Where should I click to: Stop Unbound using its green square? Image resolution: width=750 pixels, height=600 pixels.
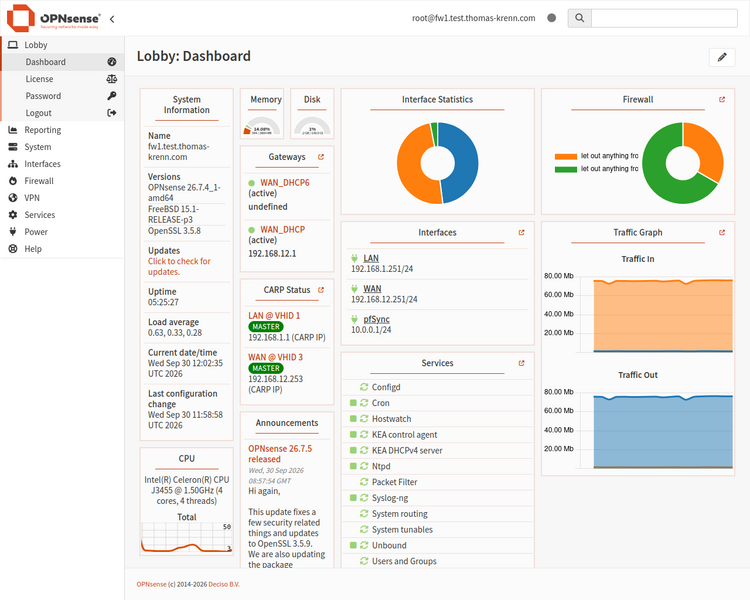click(353, 545)
